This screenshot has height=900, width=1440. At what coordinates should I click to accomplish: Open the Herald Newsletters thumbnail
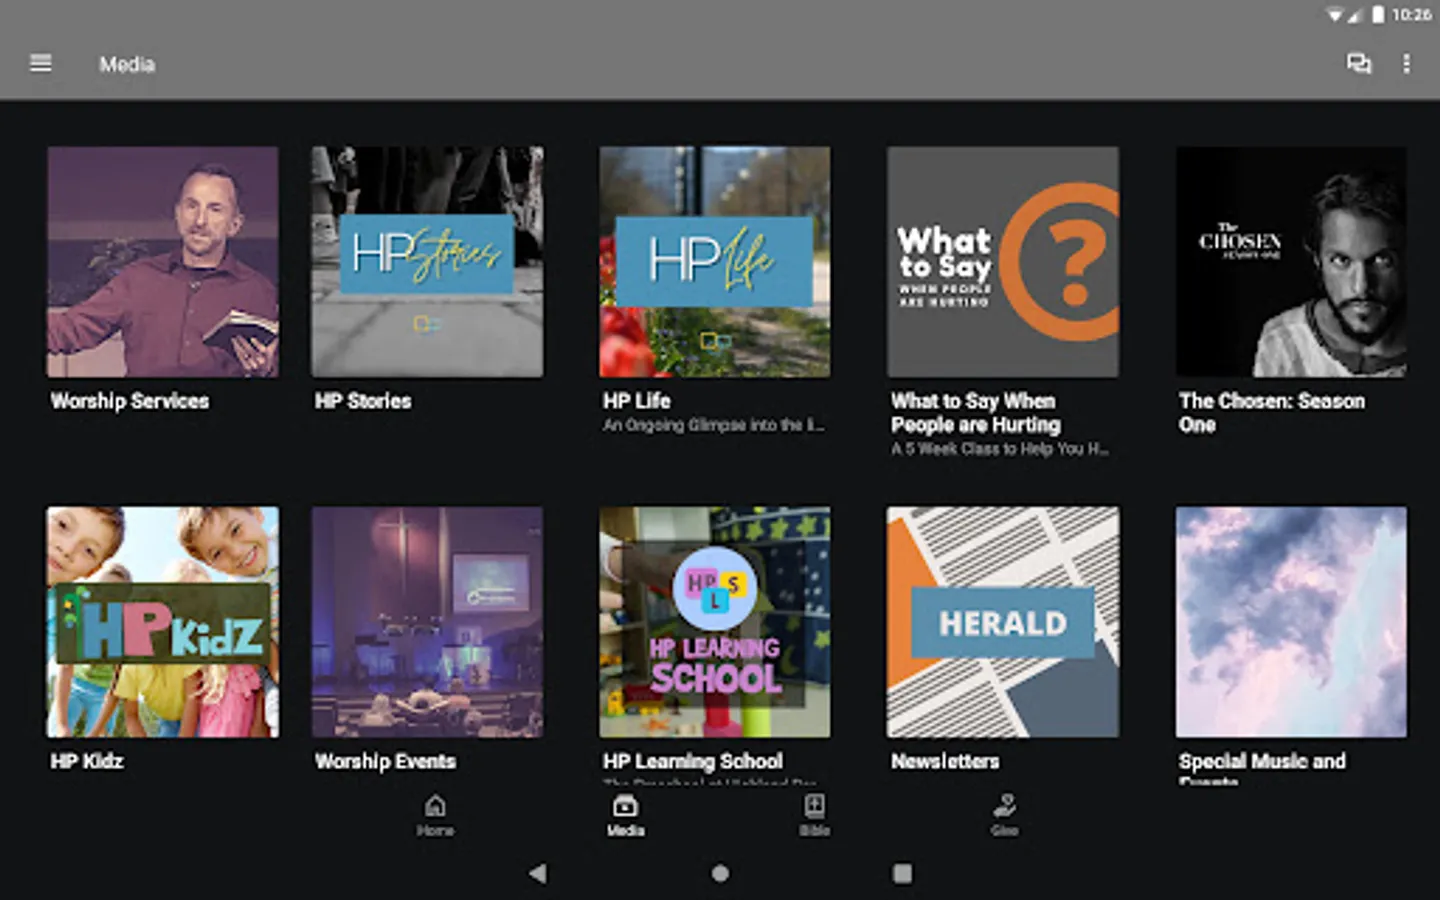coord(1003,622)
